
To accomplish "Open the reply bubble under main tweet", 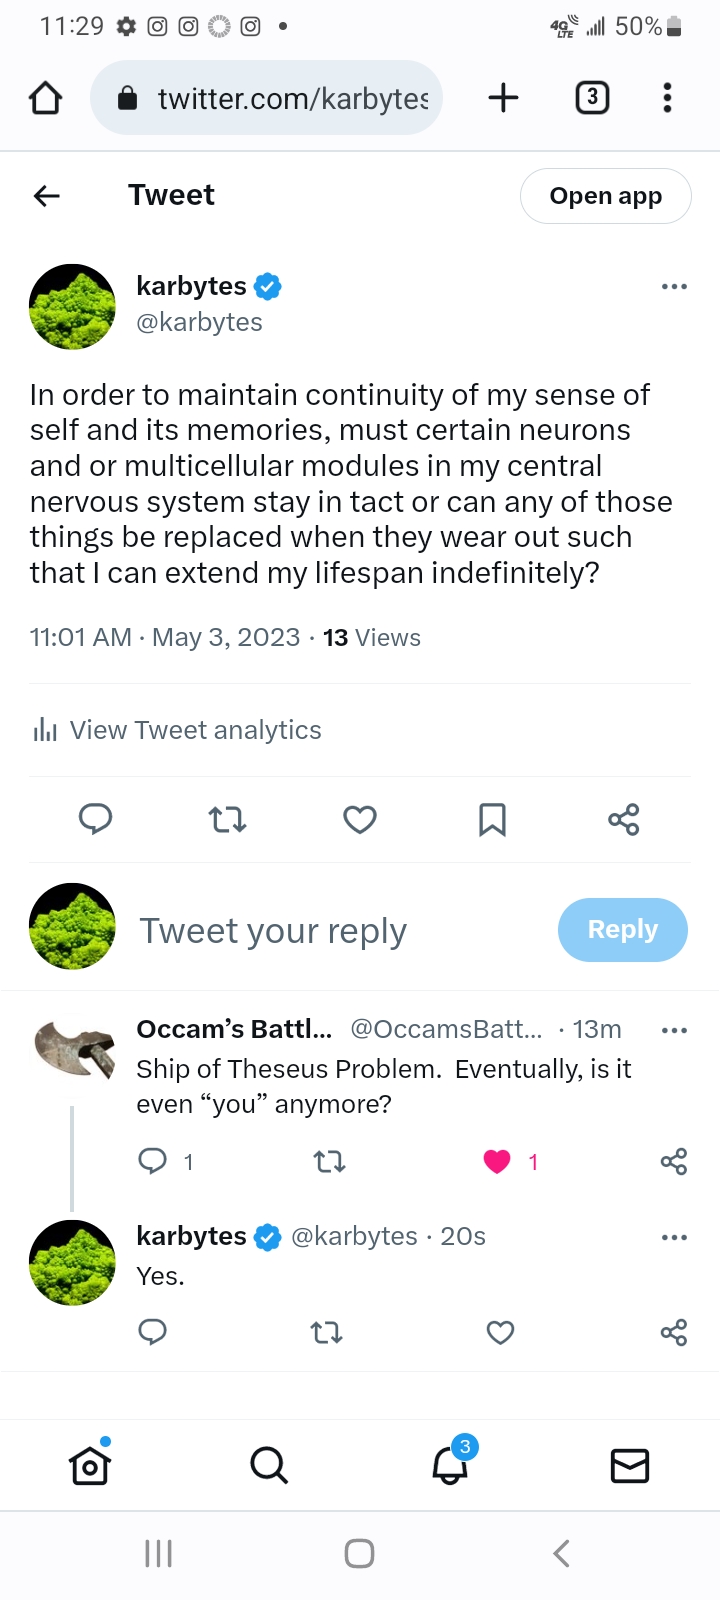I will pyautogui.click(x=95, y=820).
